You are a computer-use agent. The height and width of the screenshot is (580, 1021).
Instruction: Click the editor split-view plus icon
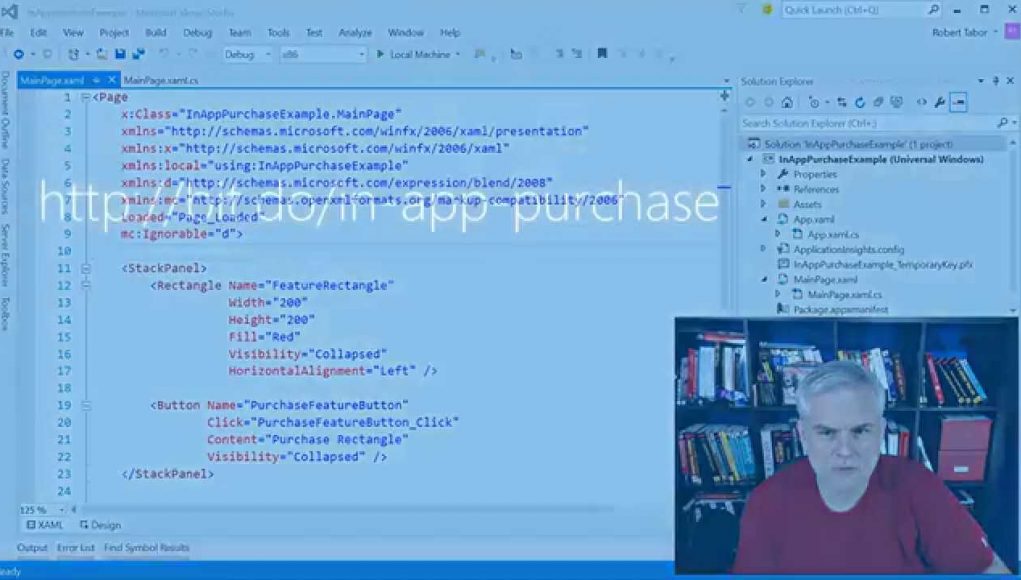coord(724,96)
